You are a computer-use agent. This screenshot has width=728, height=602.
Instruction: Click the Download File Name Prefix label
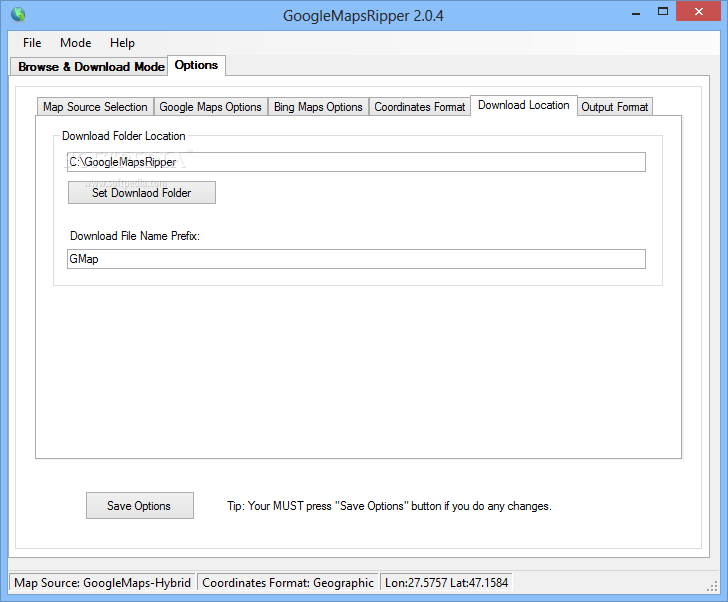point(135,236)
